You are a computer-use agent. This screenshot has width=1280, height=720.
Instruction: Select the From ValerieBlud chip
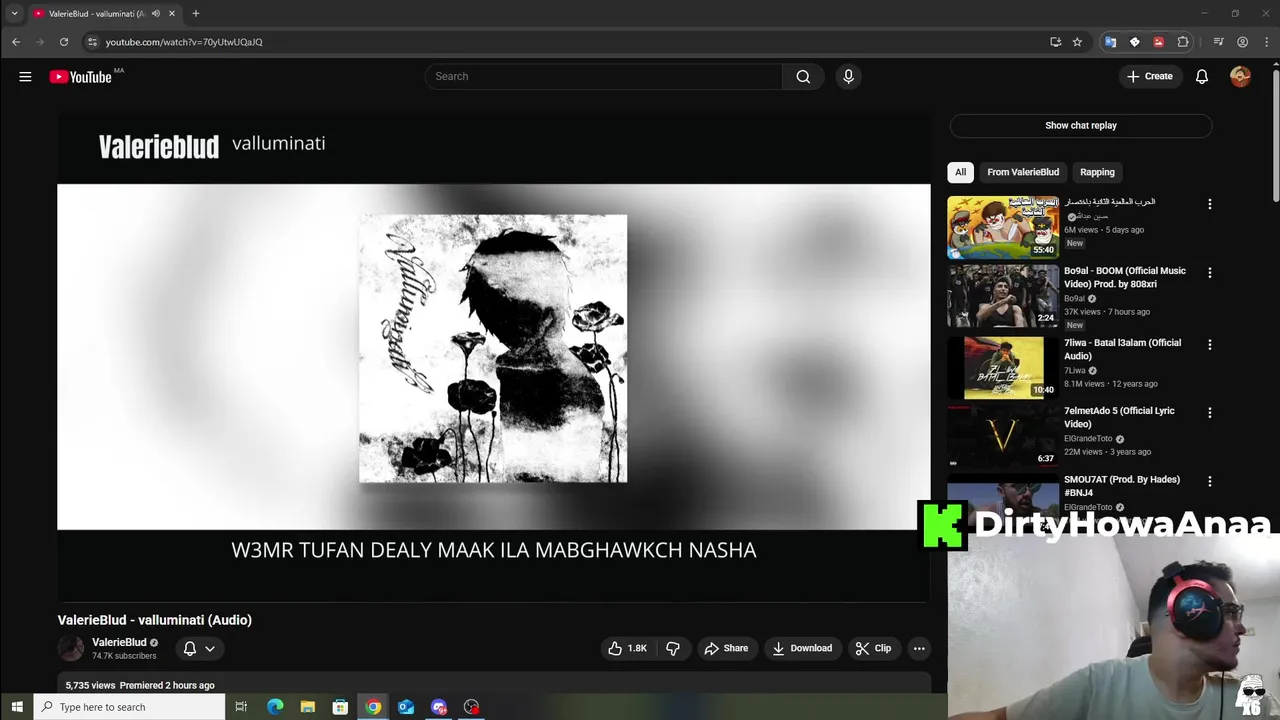click(1023, 172)
